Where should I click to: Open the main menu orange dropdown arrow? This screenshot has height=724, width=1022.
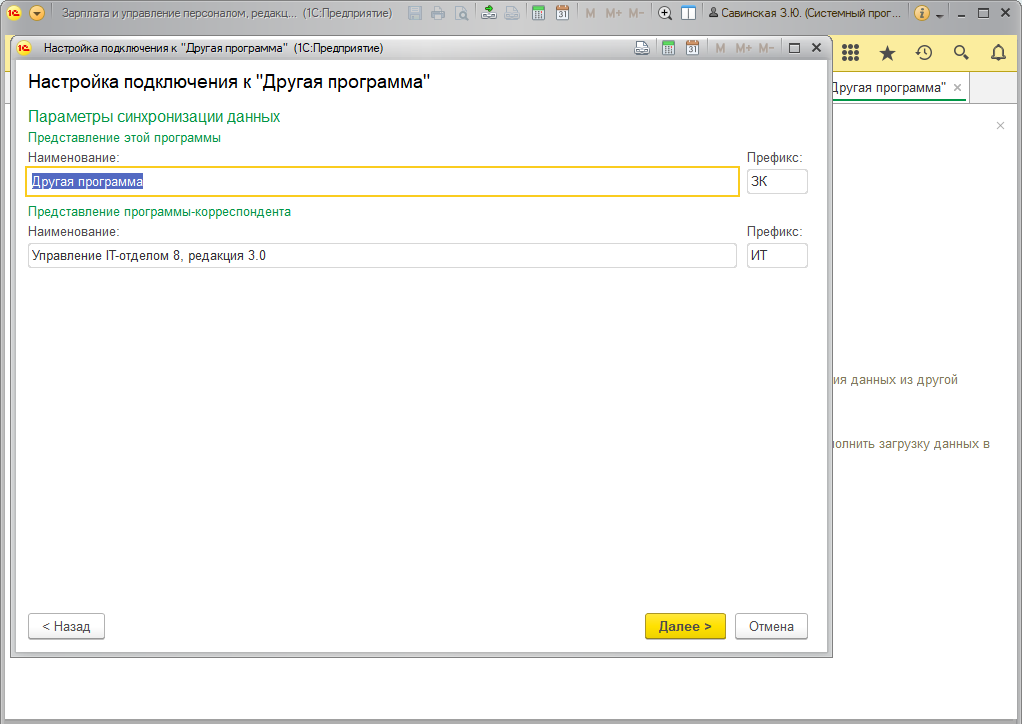[37, 14]
